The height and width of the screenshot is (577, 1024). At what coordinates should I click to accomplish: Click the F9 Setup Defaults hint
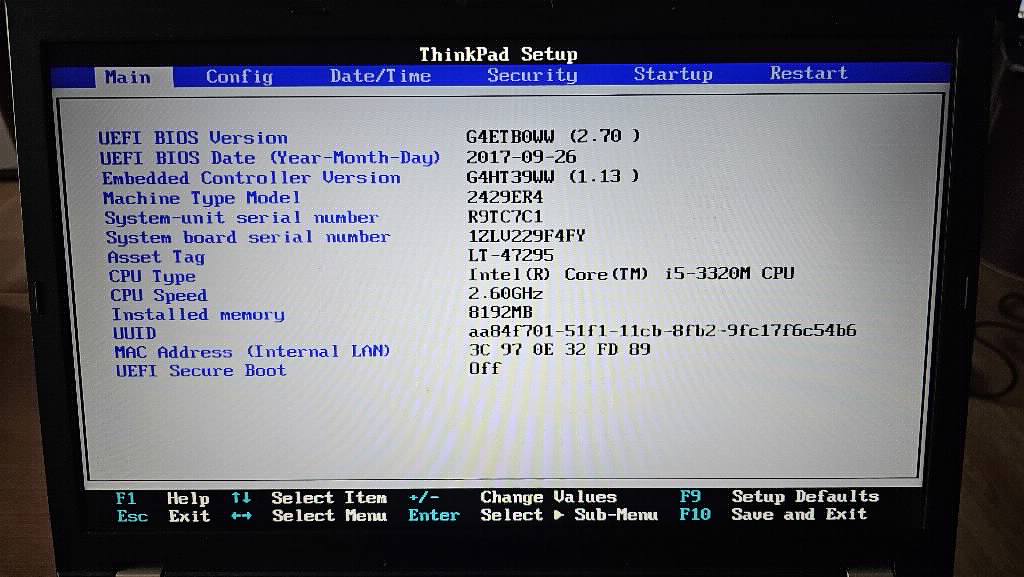click(779, 496)
